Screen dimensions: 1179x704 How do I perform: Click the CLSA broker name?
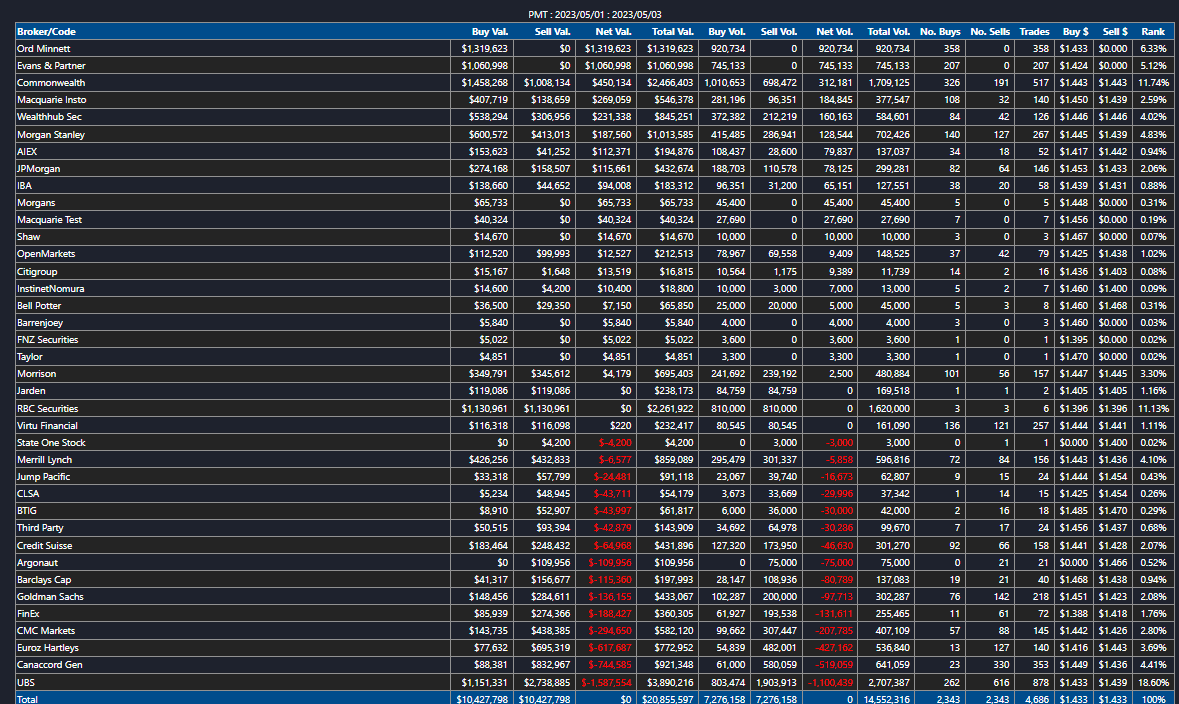point(28,493)
